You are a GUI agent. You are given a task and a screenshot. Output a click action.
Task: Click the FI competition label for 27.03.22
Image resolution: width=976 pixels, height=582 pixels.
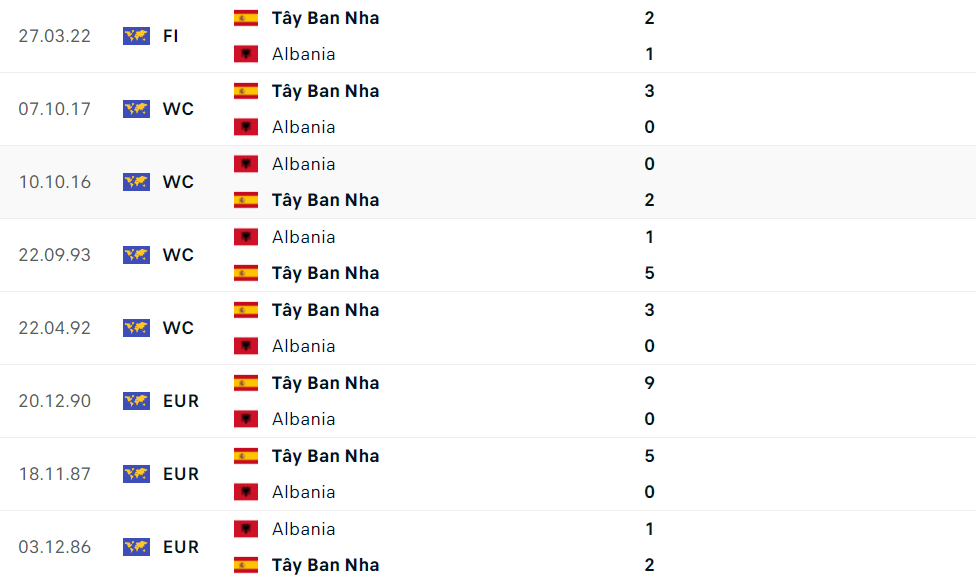[x=171, y=36]
